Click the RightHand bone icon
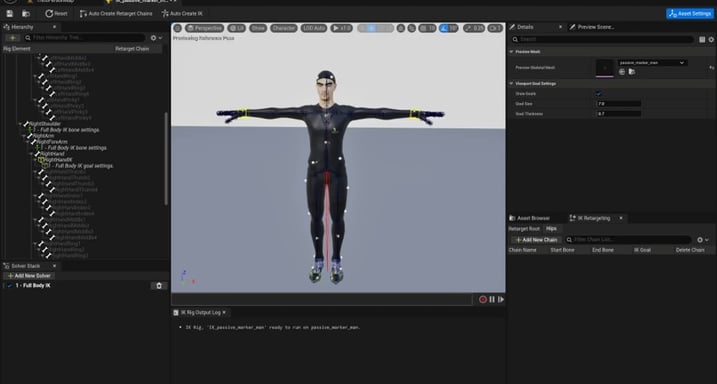 pyautogui.click(x=37, y=154)
